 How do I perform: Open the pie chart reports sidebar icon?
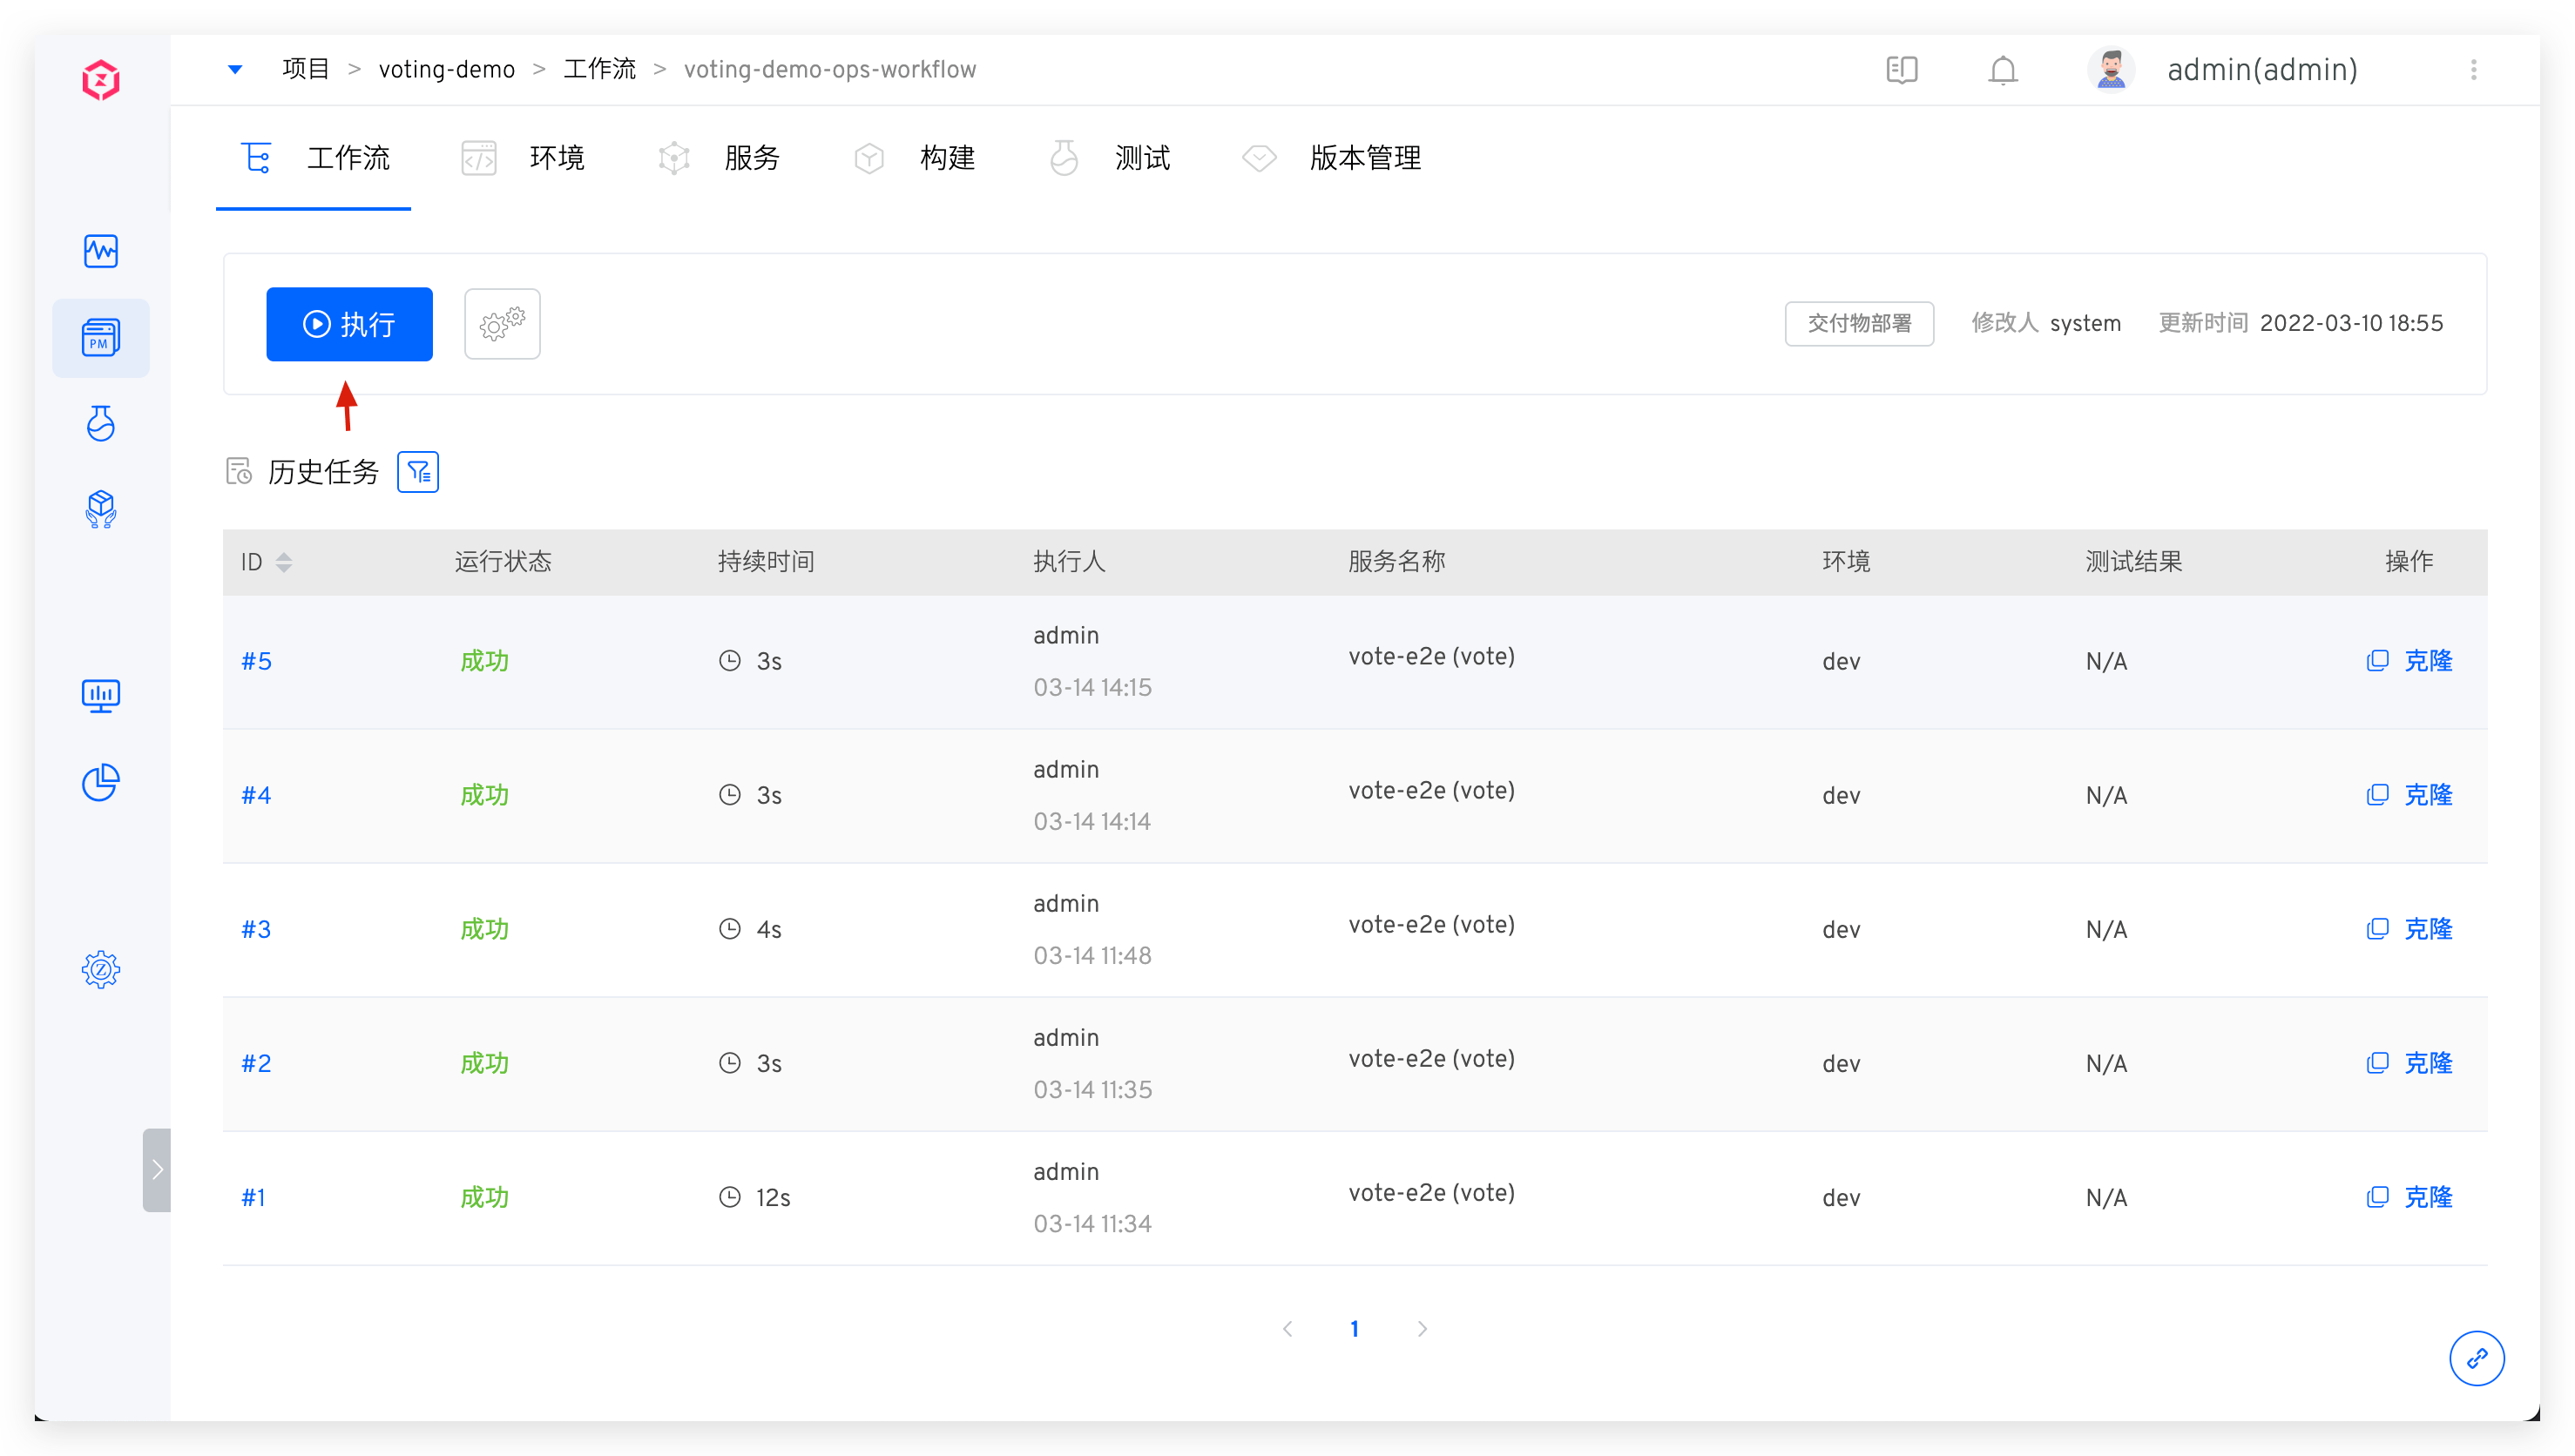pyautogui.click(x=101, y=781)
